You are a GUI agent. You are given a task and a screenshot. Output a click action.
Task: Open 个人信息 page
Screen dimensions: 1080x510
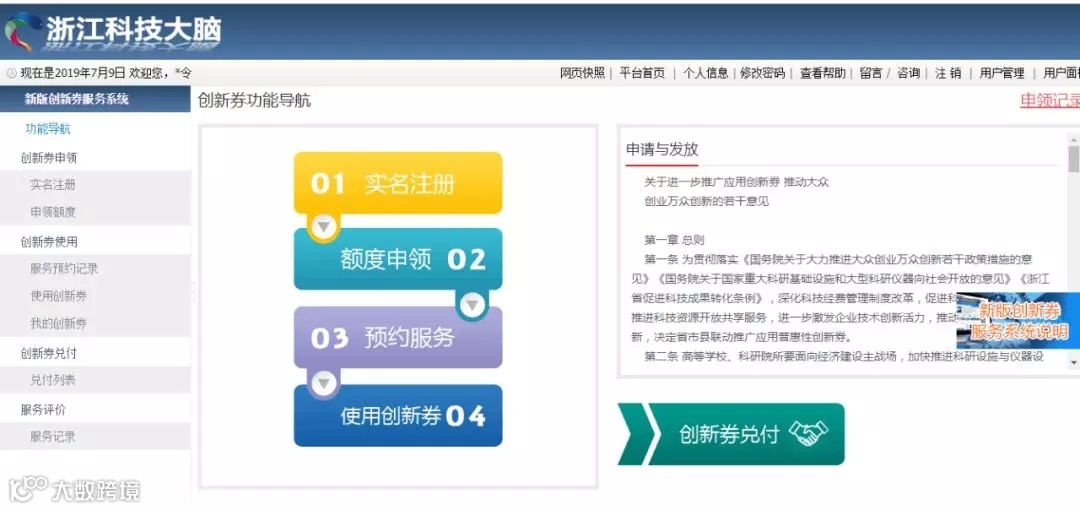(705, 73)
